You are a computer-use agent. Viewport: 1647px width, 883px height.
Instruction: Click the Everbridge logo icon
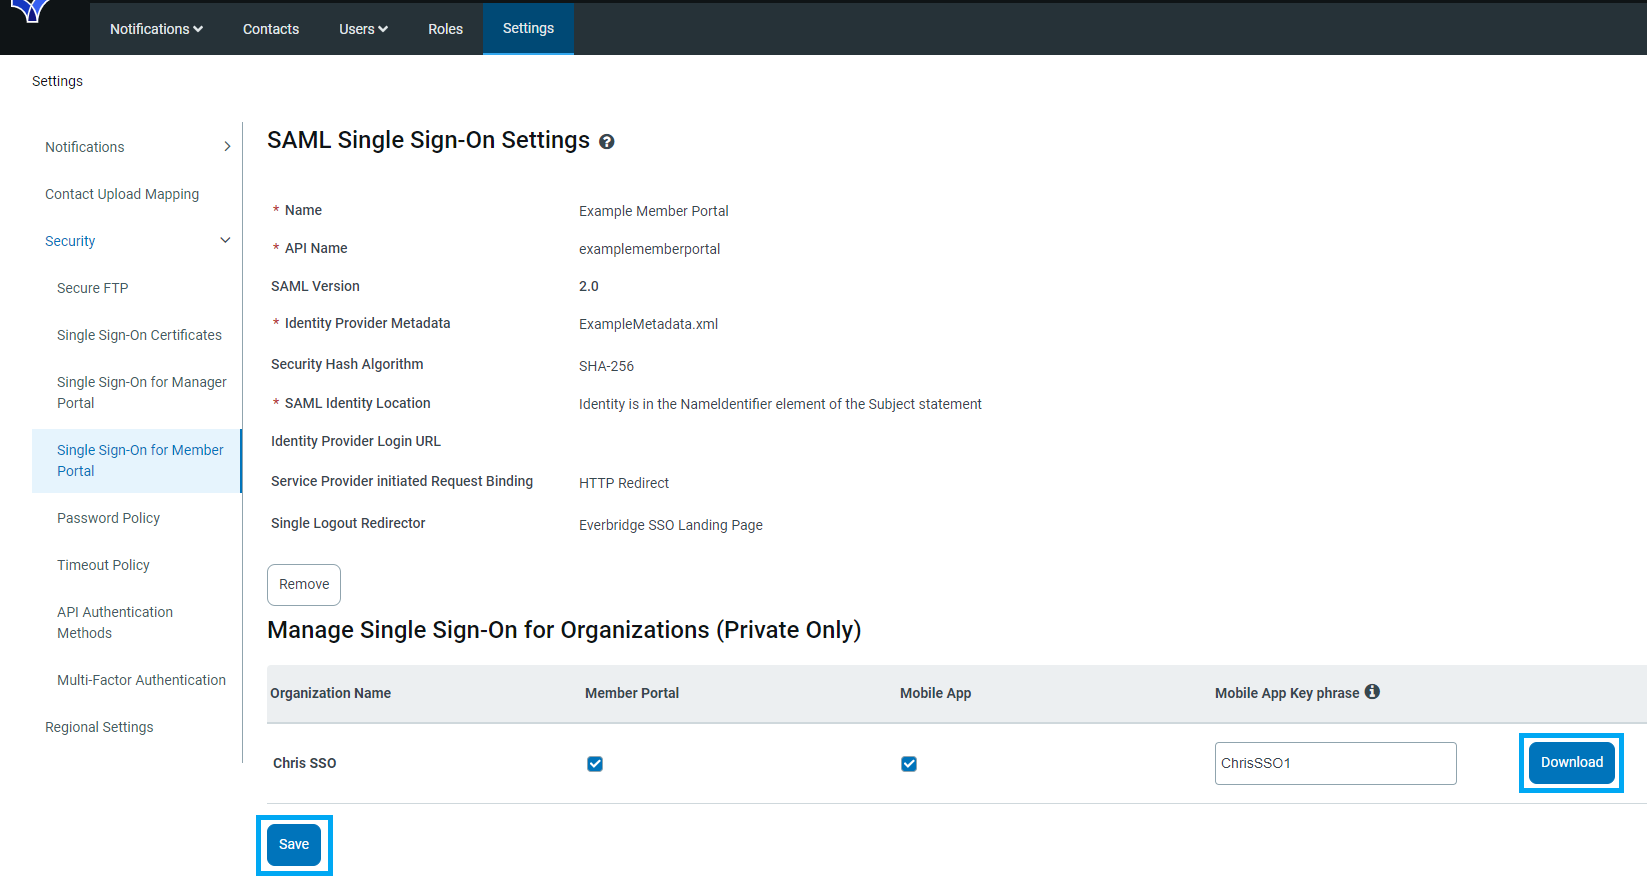(32, 11)
